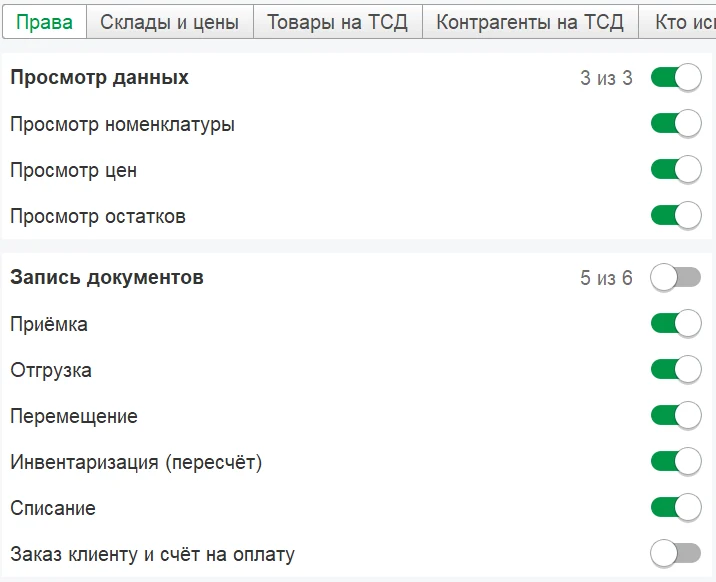716x582 pixels.
Task: Disable the Просмотр номенклатуры toggle
Action: 676,124
